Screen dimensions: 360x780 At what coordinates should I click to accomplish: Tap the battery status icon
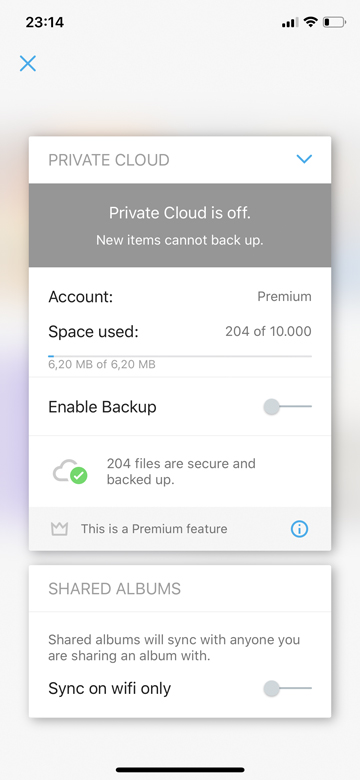pos(334,22)
